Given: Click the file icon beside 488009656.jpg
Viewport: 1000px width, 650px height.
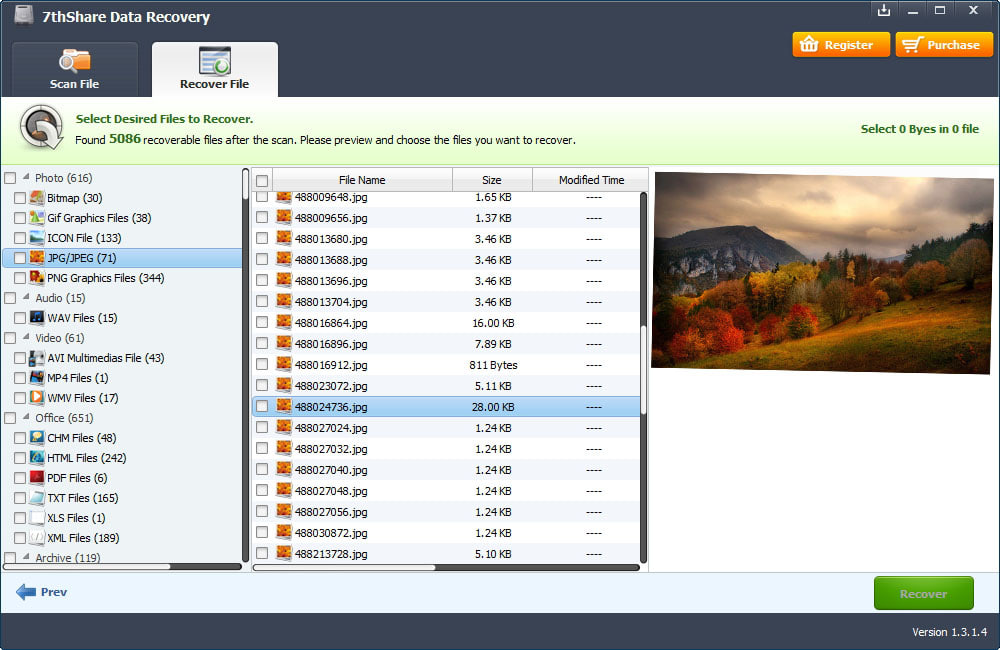Looking at the screenshot, I should tap(284, 217).
